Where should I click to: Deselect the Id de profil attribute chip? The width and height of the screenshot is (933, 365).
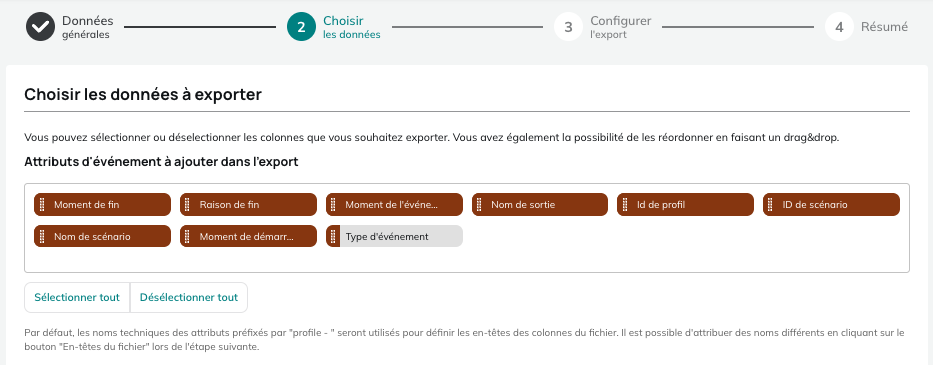pyautogui.click(x=685, y=204)
